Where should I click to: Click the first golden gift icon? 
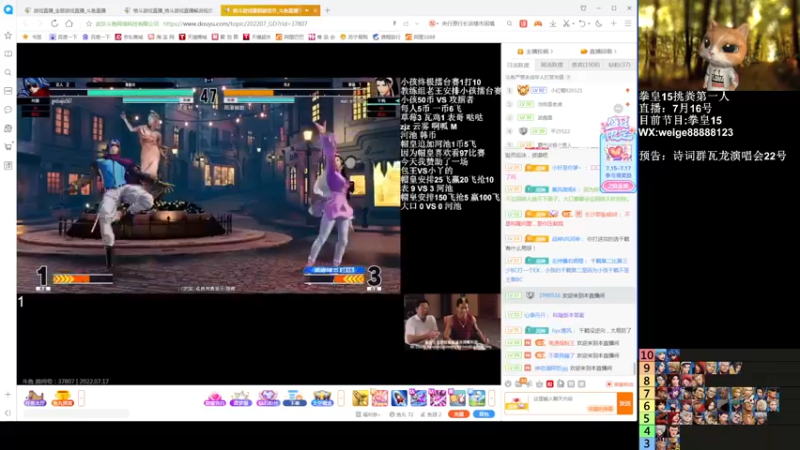(x=360, y=398)
